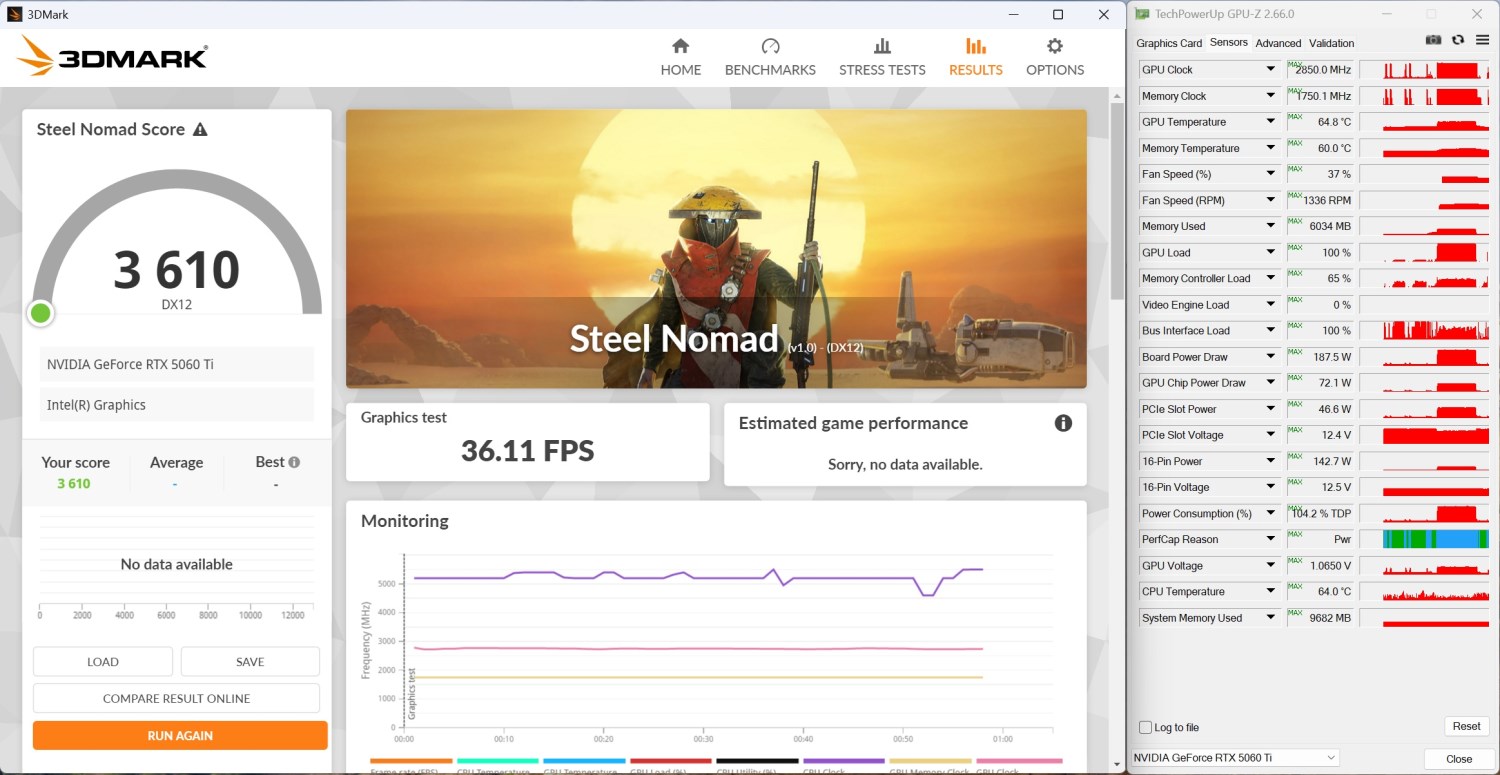Switch to the Advanced tab in GPU-Z

tap(1278, 43)
